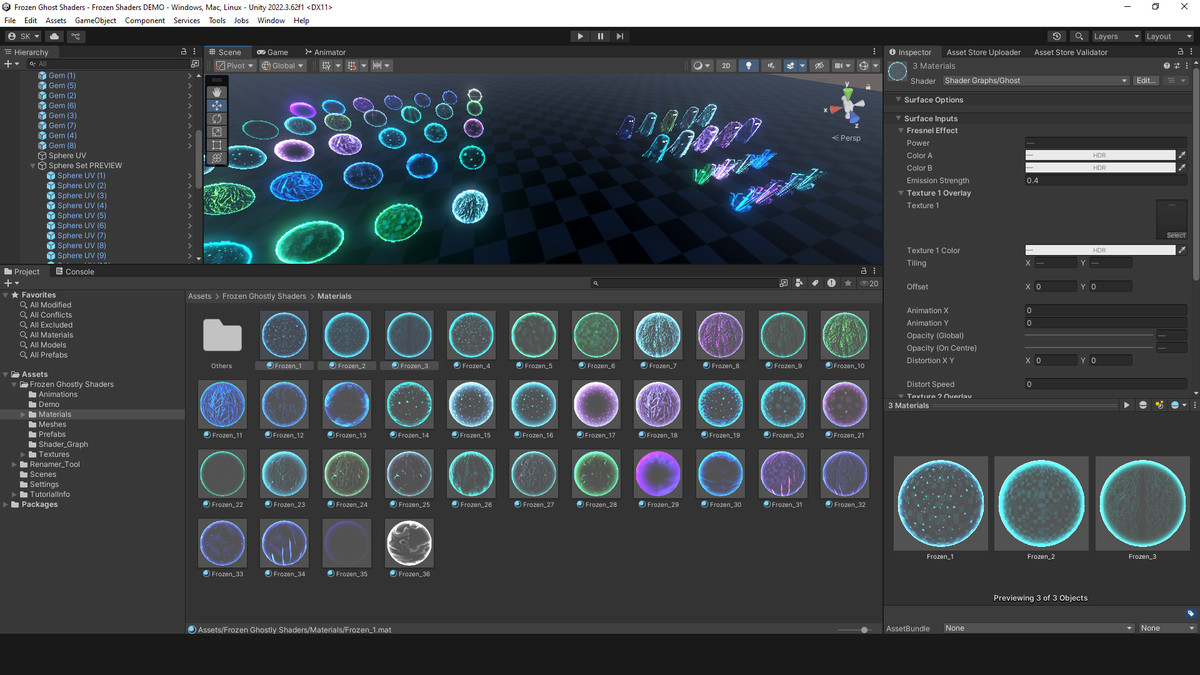Screen dimensions: 1200x675
Task: Select the Rotate tool in Scene overlay
Action: point(217,118)
